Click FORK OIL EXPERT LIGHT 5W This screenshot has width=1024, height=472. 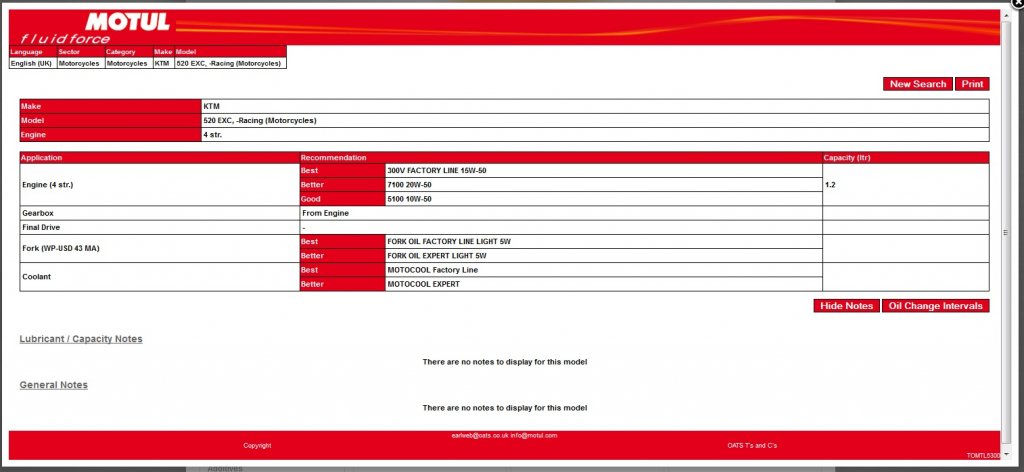click(x=436, y=256)
